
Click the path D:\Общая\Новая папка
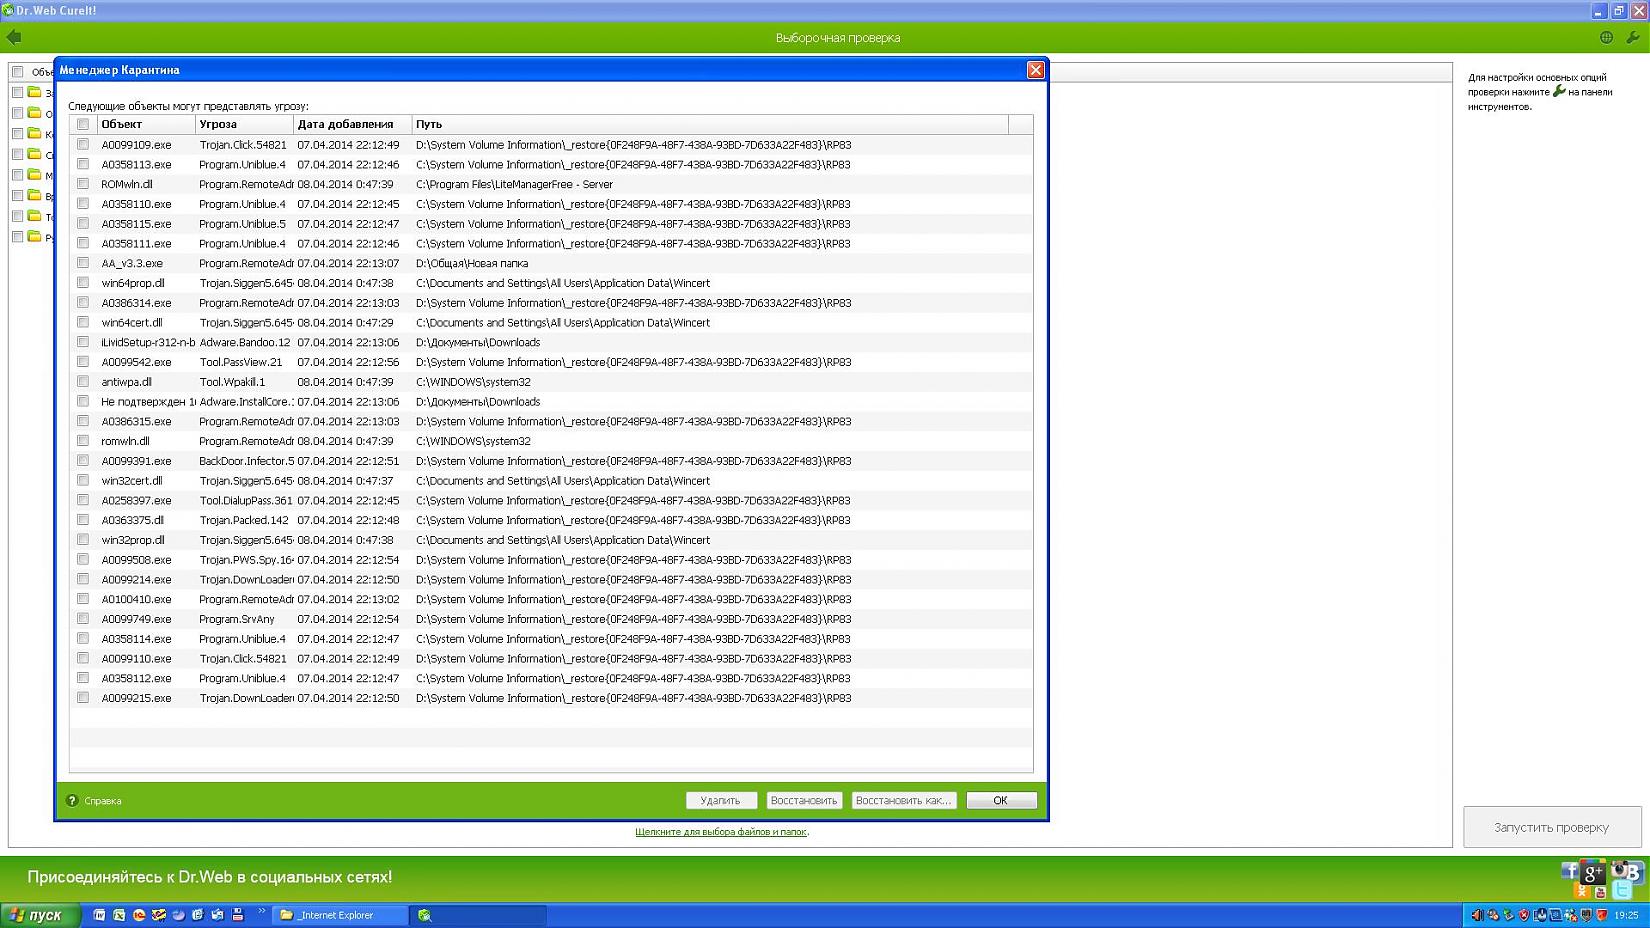pyautogui.click(x=472, y=263)
